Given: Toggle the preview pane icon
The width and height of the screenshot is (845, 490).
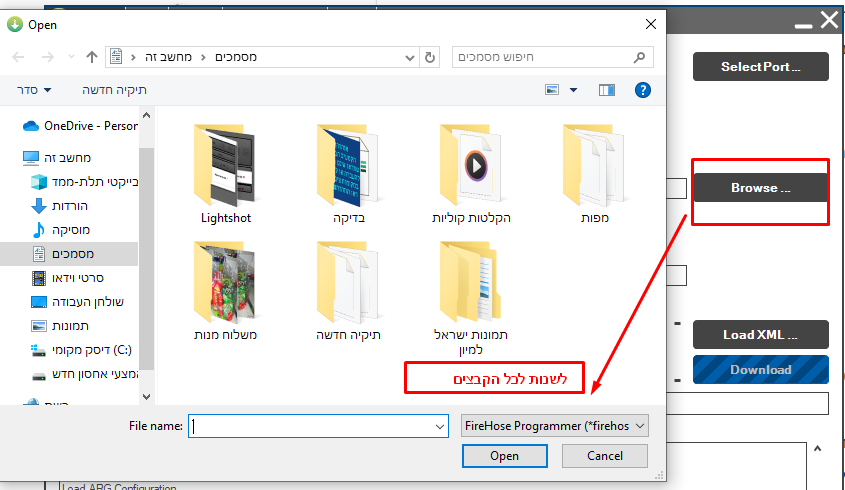Looking at the screenshot, I should click(x=607, y=90).
